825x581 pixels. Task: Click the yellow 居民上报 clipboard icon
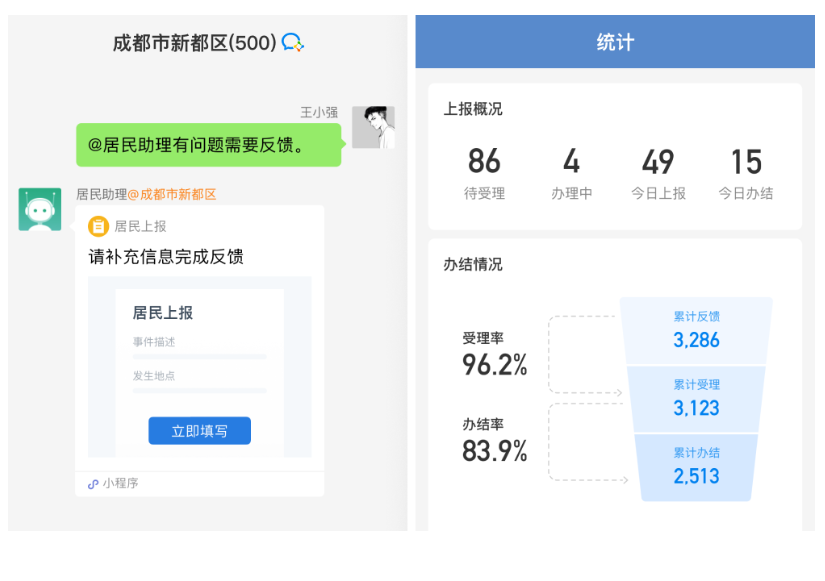tap(98, 226)
